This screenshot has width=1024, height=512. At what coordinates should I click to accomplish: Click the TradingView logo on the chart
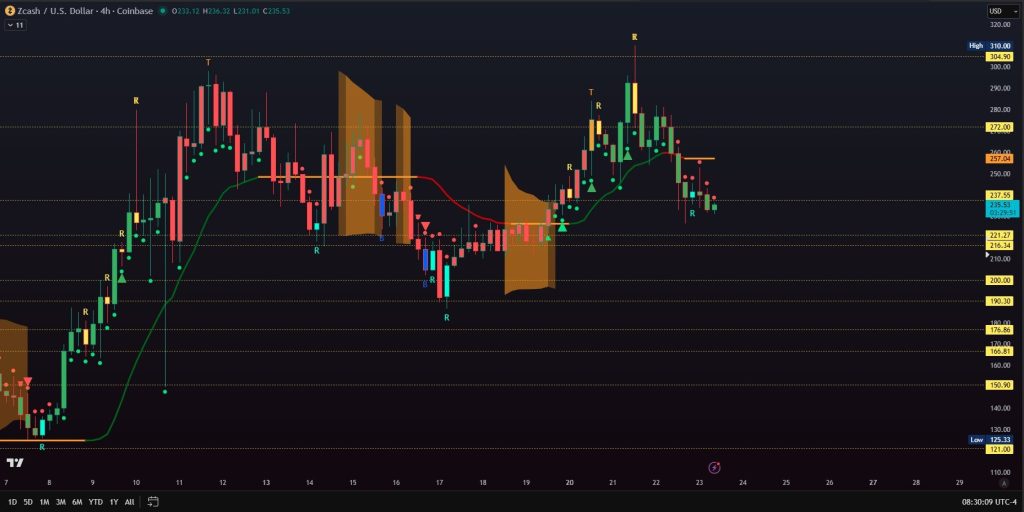[x=15, y=463]
